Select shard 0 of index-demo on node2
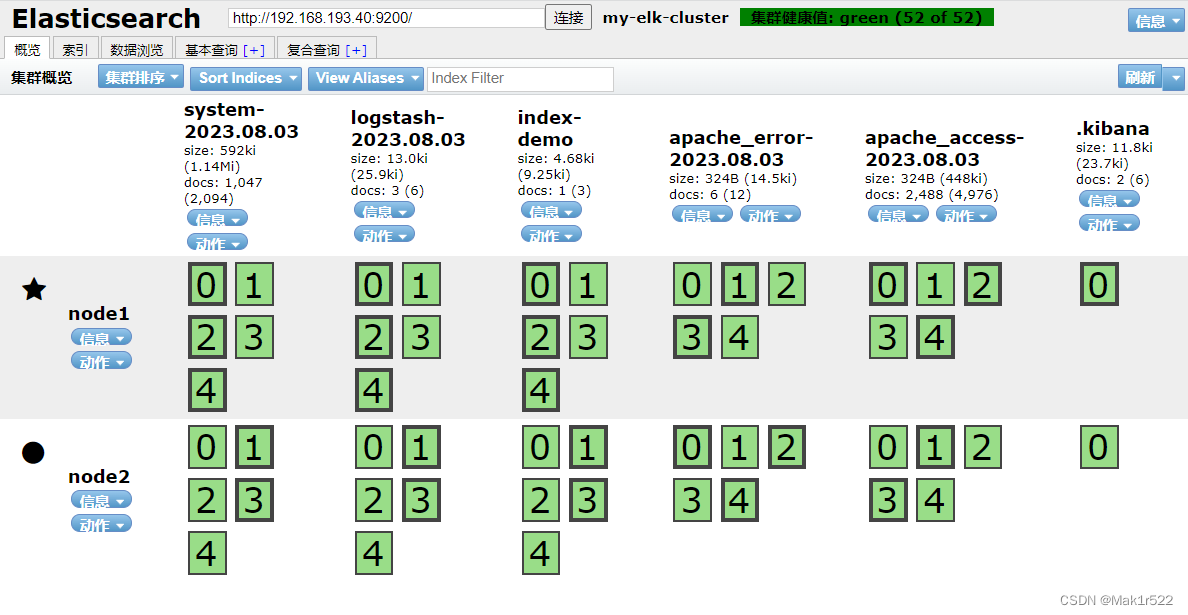This screenshot has height=615, width=1188. [x=540, y=447]
